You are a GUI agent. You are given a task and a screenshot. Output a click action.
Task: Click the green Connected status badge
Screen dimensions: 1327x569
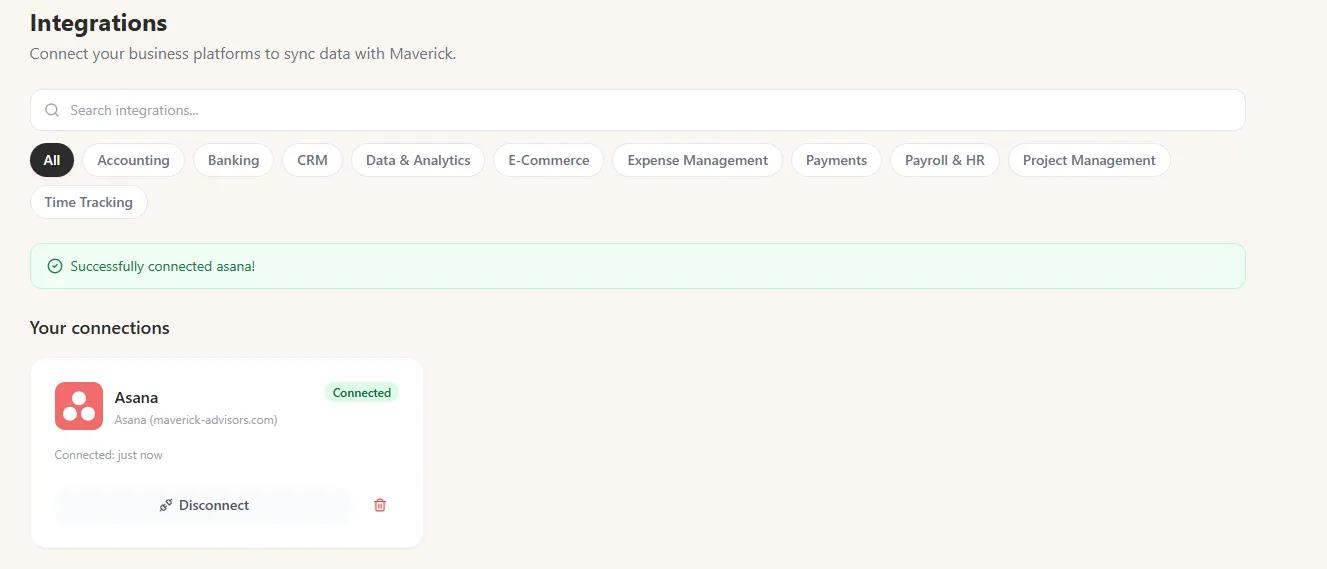pyautogui.click(x=361, y=393)
